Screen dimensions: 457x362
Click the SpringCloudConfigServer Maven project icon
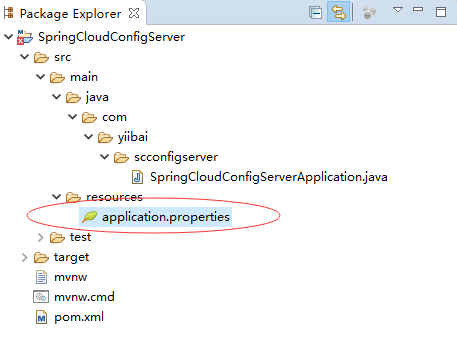[25, 37]
